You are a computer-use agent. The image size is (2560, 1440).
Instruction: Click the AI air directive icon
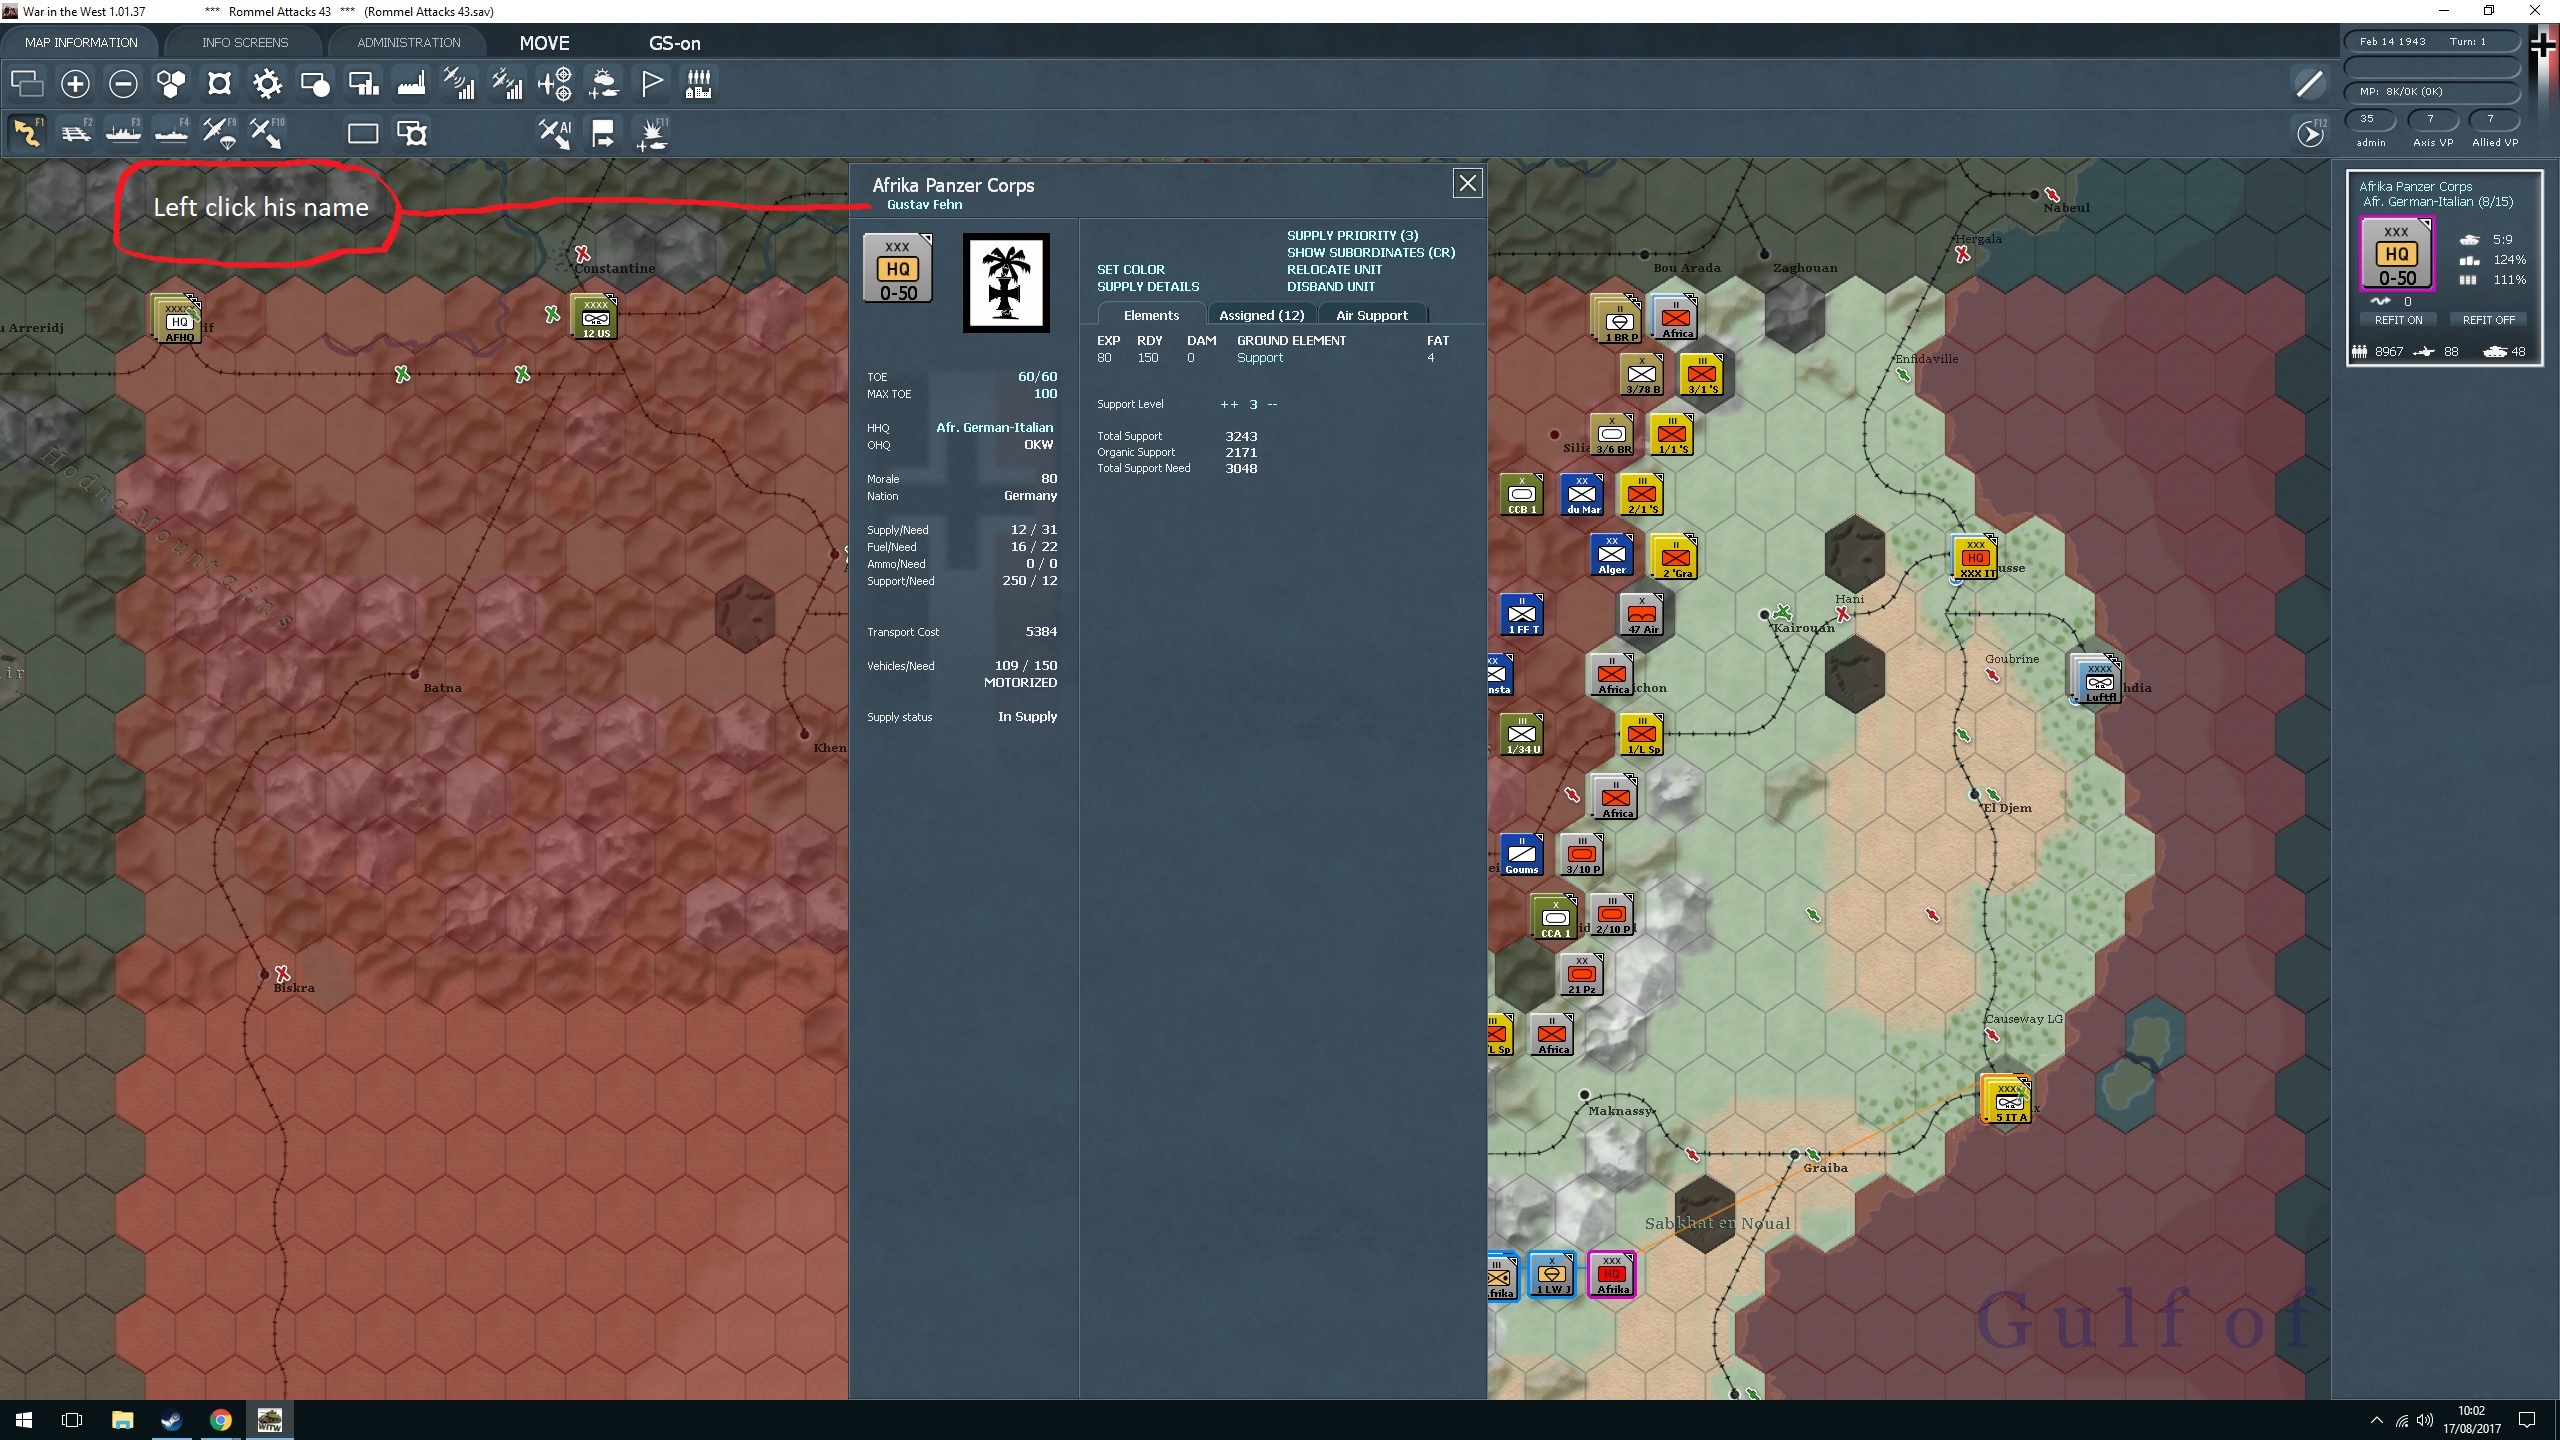point(555,133)
